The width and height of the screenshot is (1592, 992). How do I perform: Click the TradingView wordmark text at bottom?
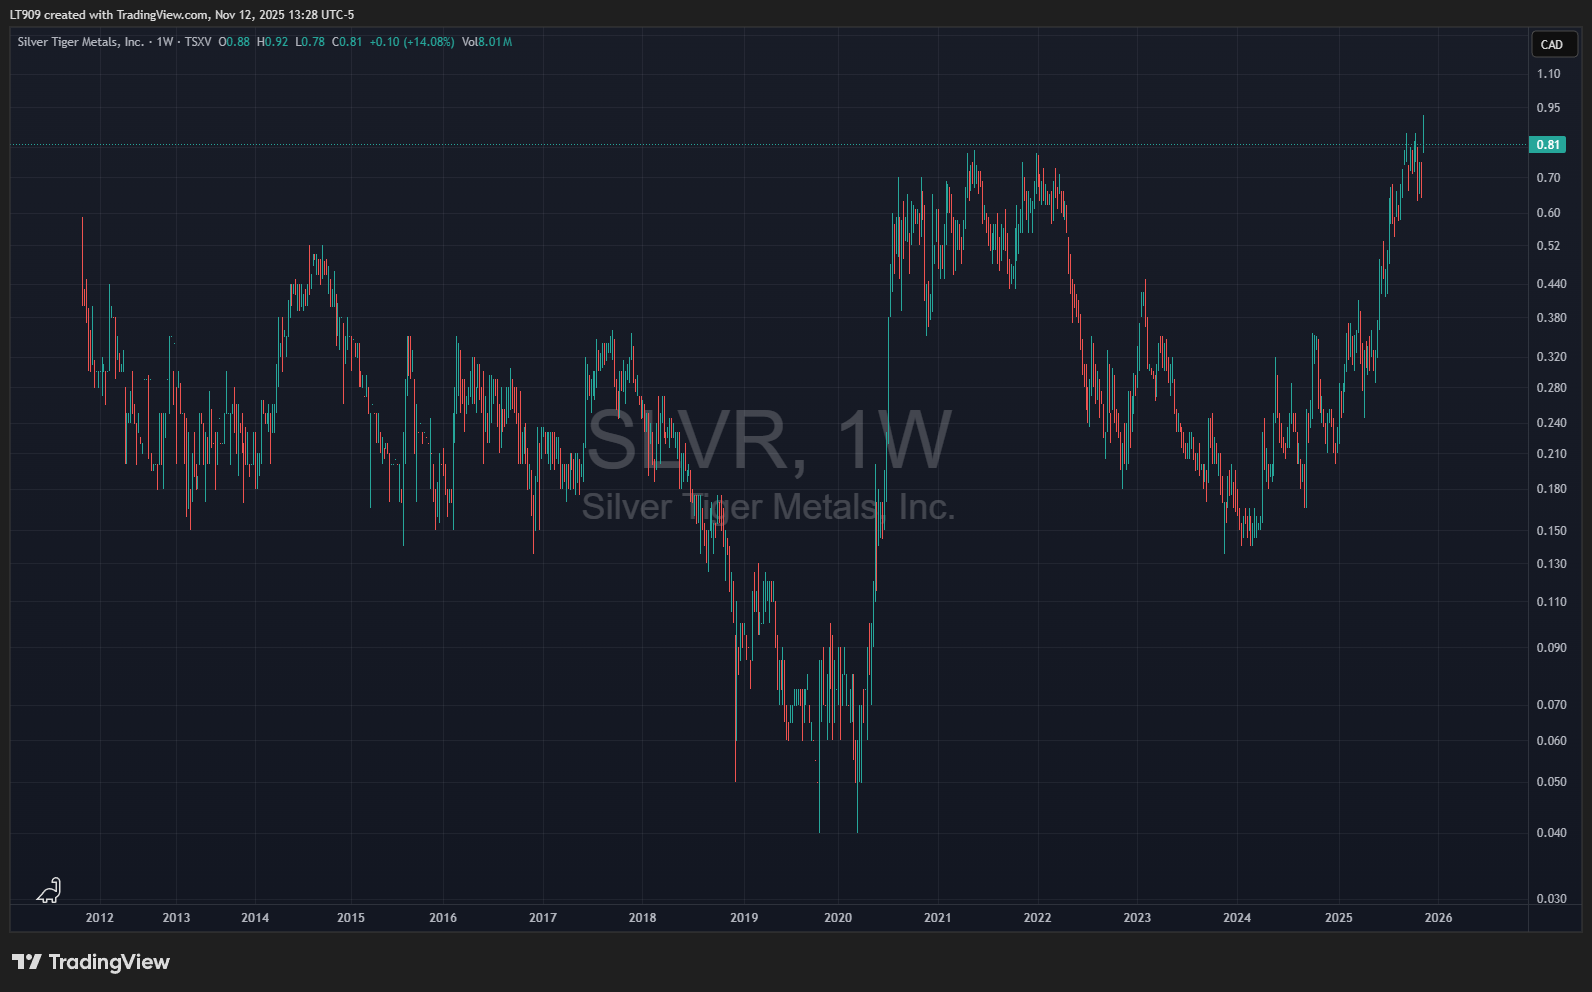tap(109, 962)
